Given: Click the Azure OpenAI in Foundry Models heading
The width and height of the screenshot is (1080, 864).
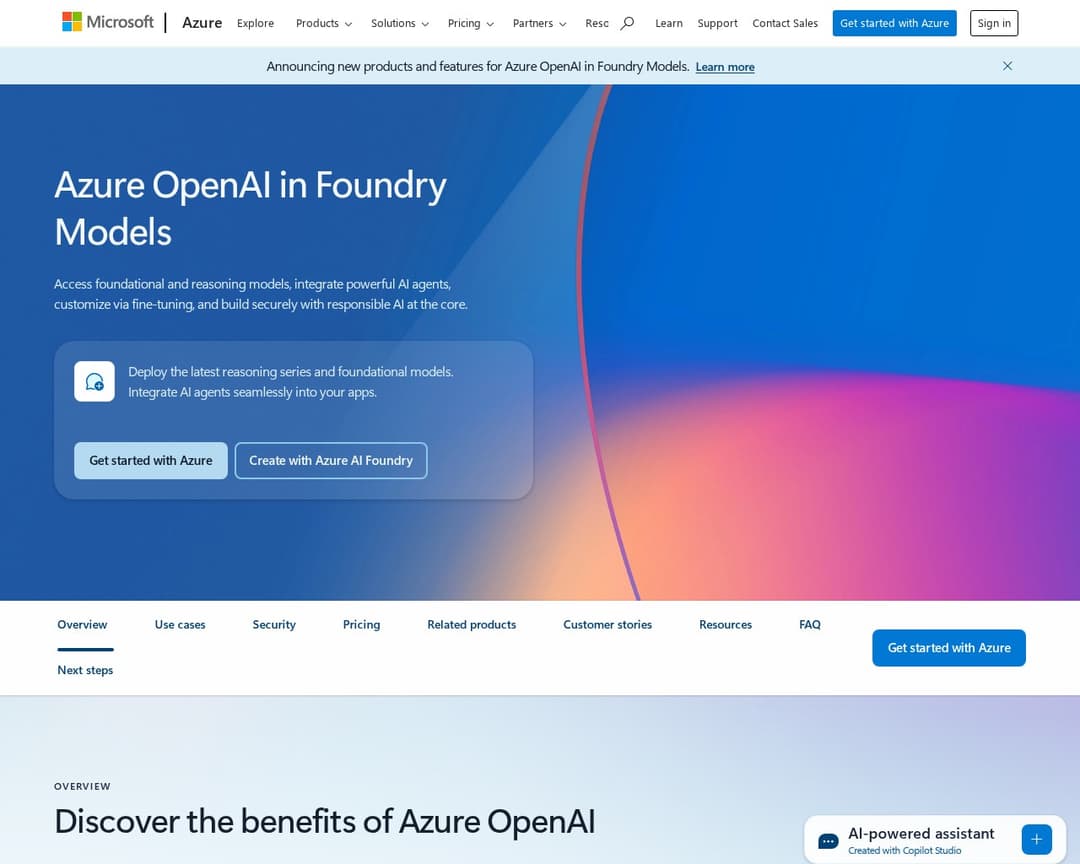Looking at the screenshot, I should (251, 208).
